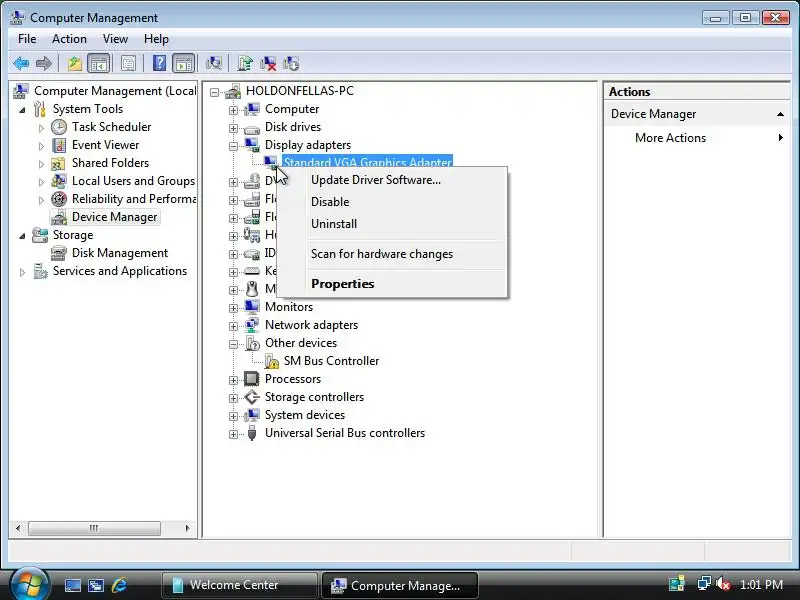Screen dimensions: 800x600
Task: Launch Internet Explorer from Quick Launch
Action: point(120,585)
